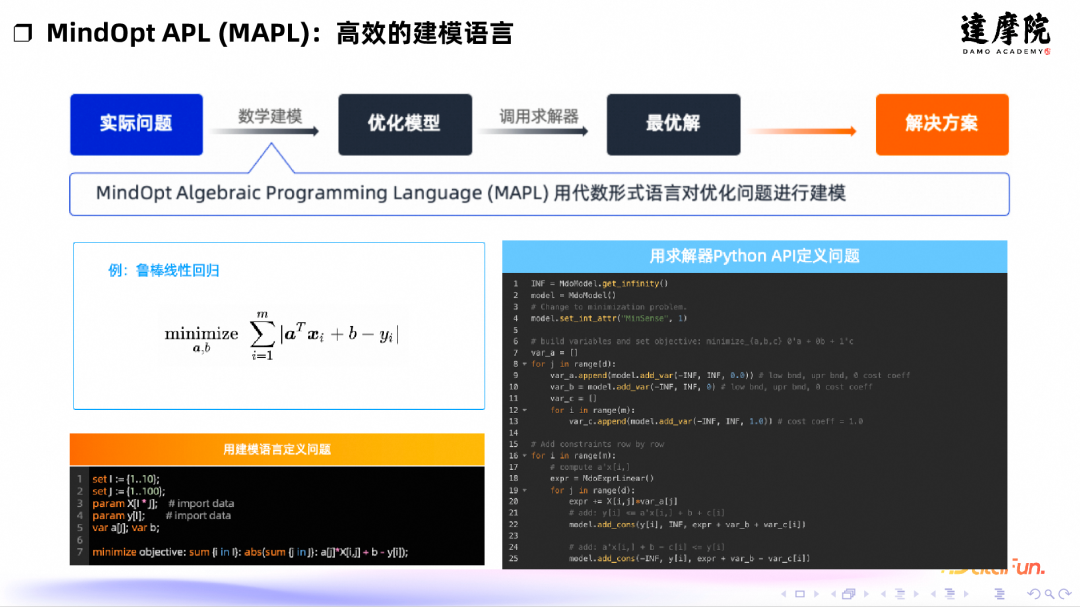This screenshot has width=1080, height=607.
Task: Select the 优化模型 flowchart box
Action: click(404, 124)
